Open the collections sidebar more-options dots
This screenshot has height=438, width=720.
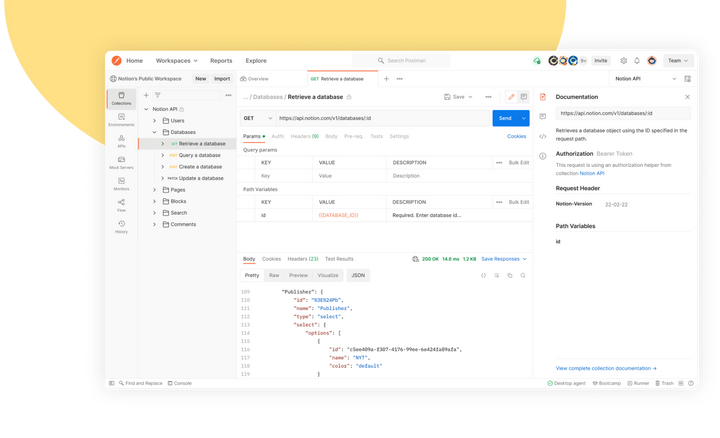[x=228, y=95]
